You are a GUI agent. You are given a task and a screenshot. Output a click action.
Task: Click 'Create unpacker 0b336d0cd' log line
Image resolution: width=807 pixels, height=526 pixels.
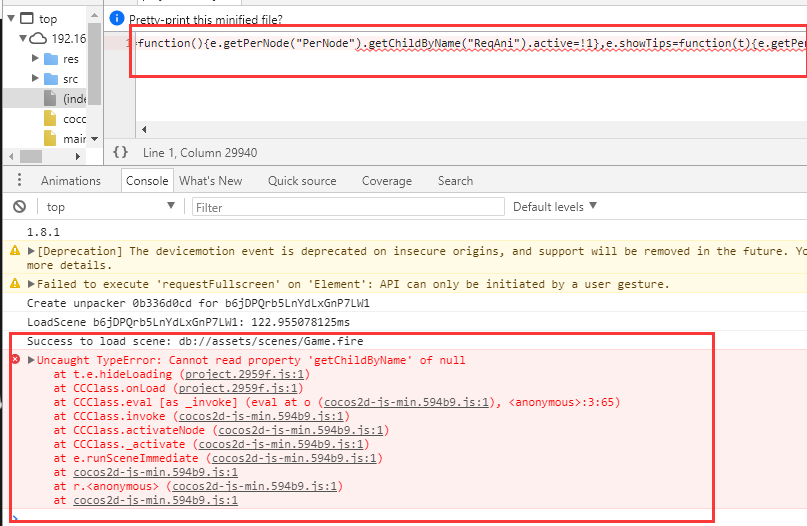coord(198,303)
